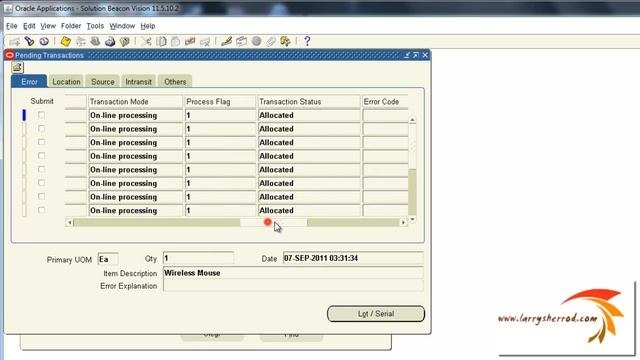Click the Transaction Status column header
Viewport: 640px width, 360px height.
pos(309,102)
